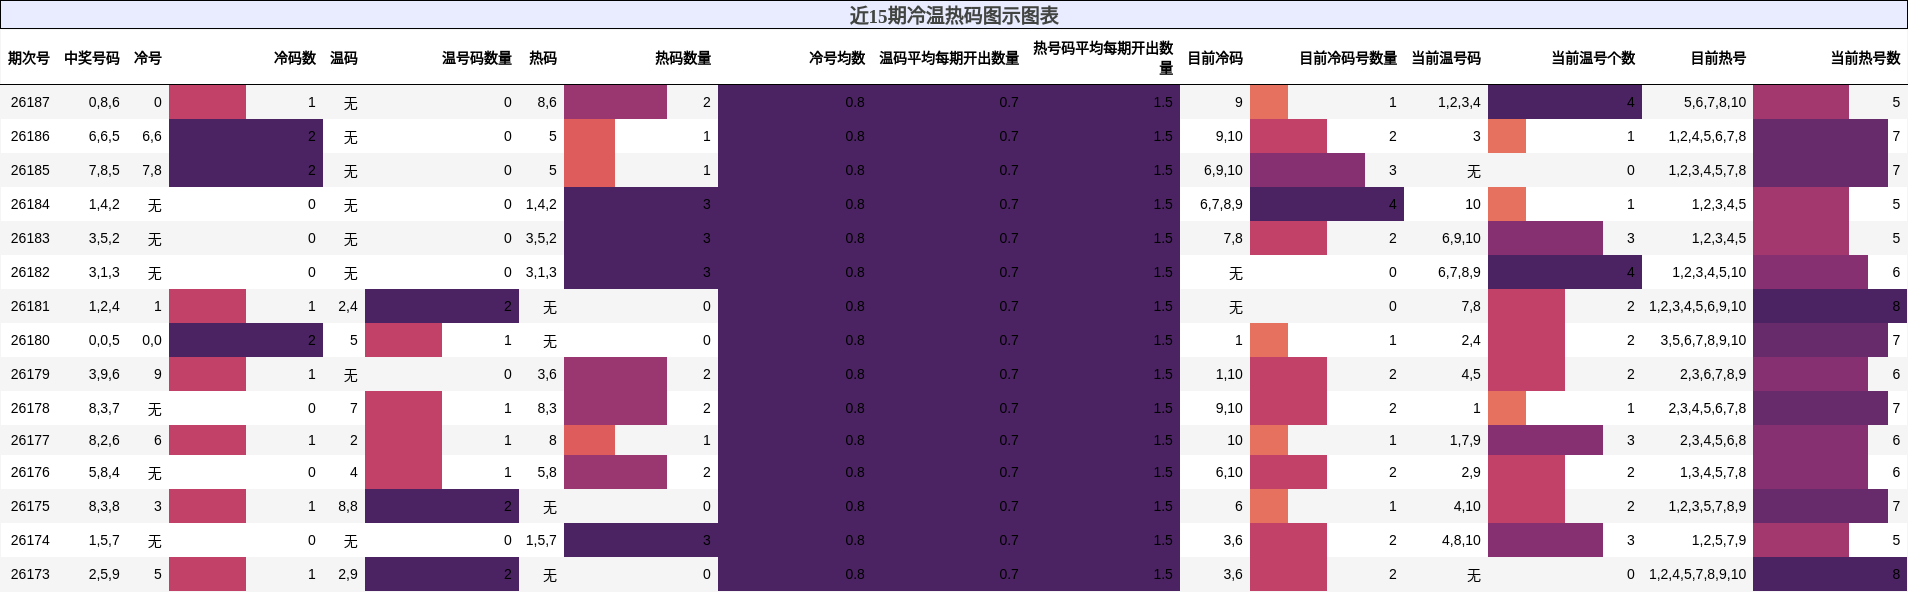Select period number 26183

pyautogui.click(x=30, y=238)
